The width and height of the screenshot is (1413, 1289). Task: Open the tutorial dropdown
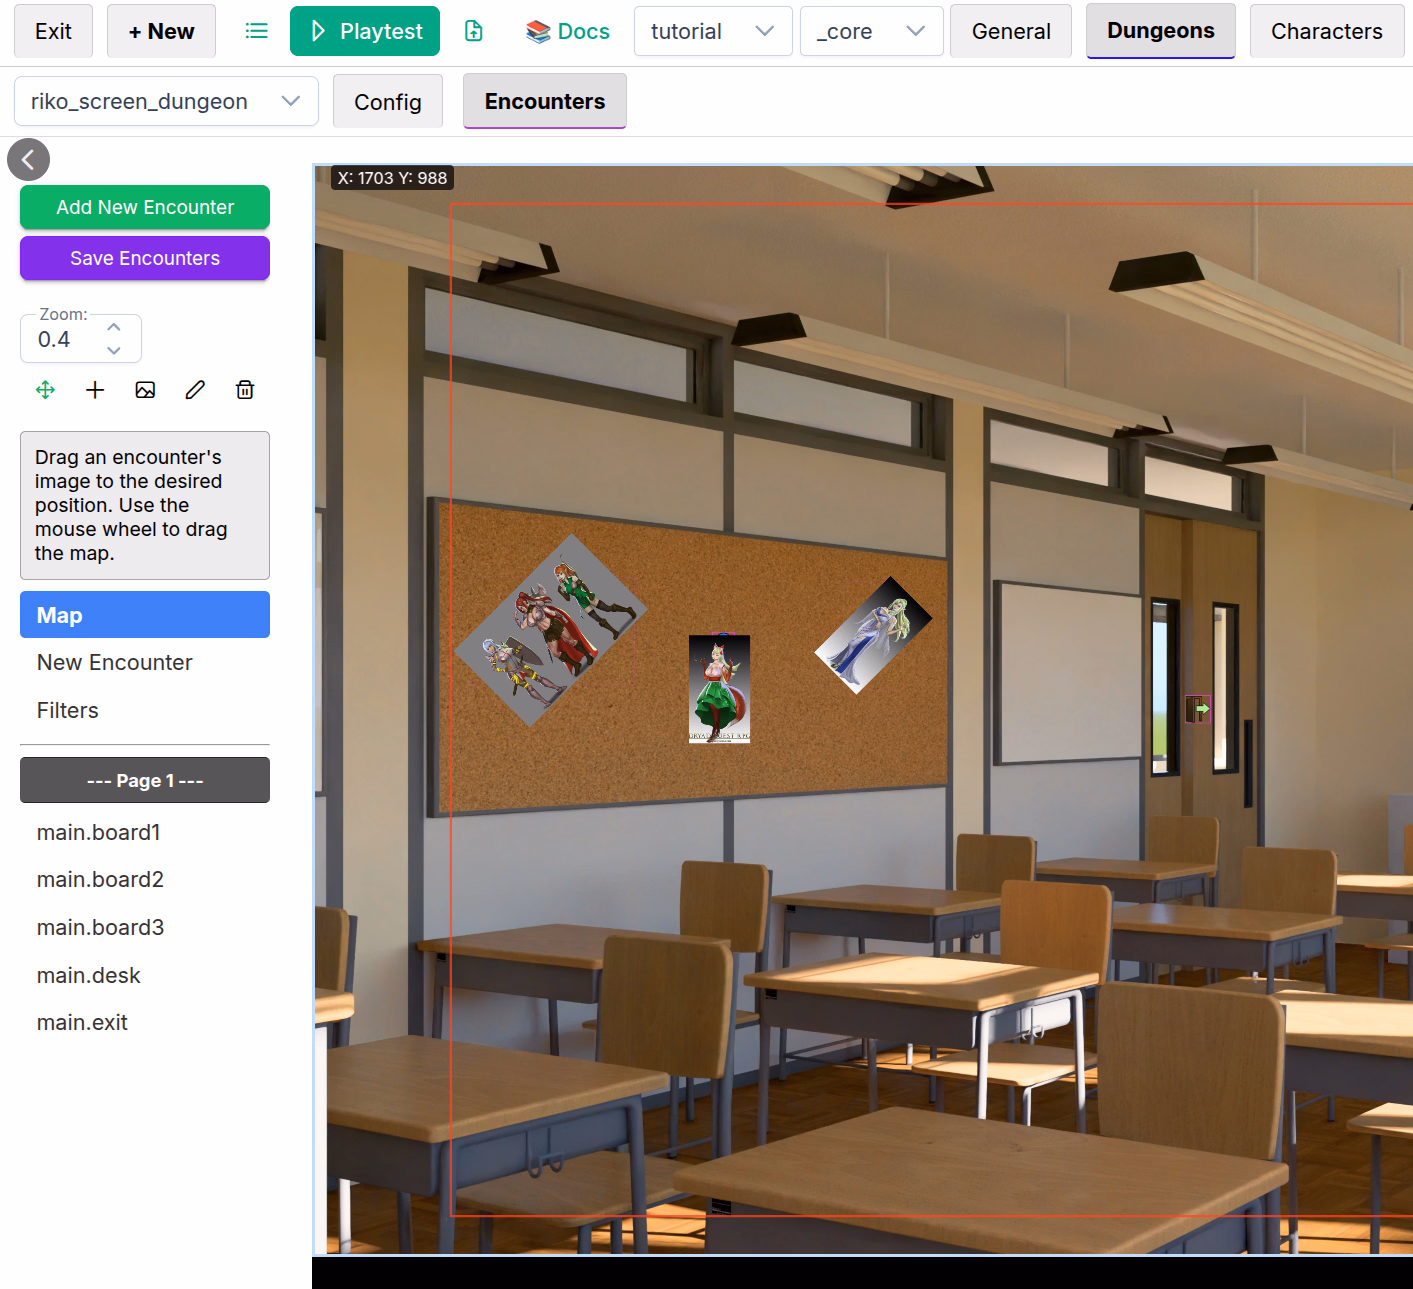coord(712,31)
